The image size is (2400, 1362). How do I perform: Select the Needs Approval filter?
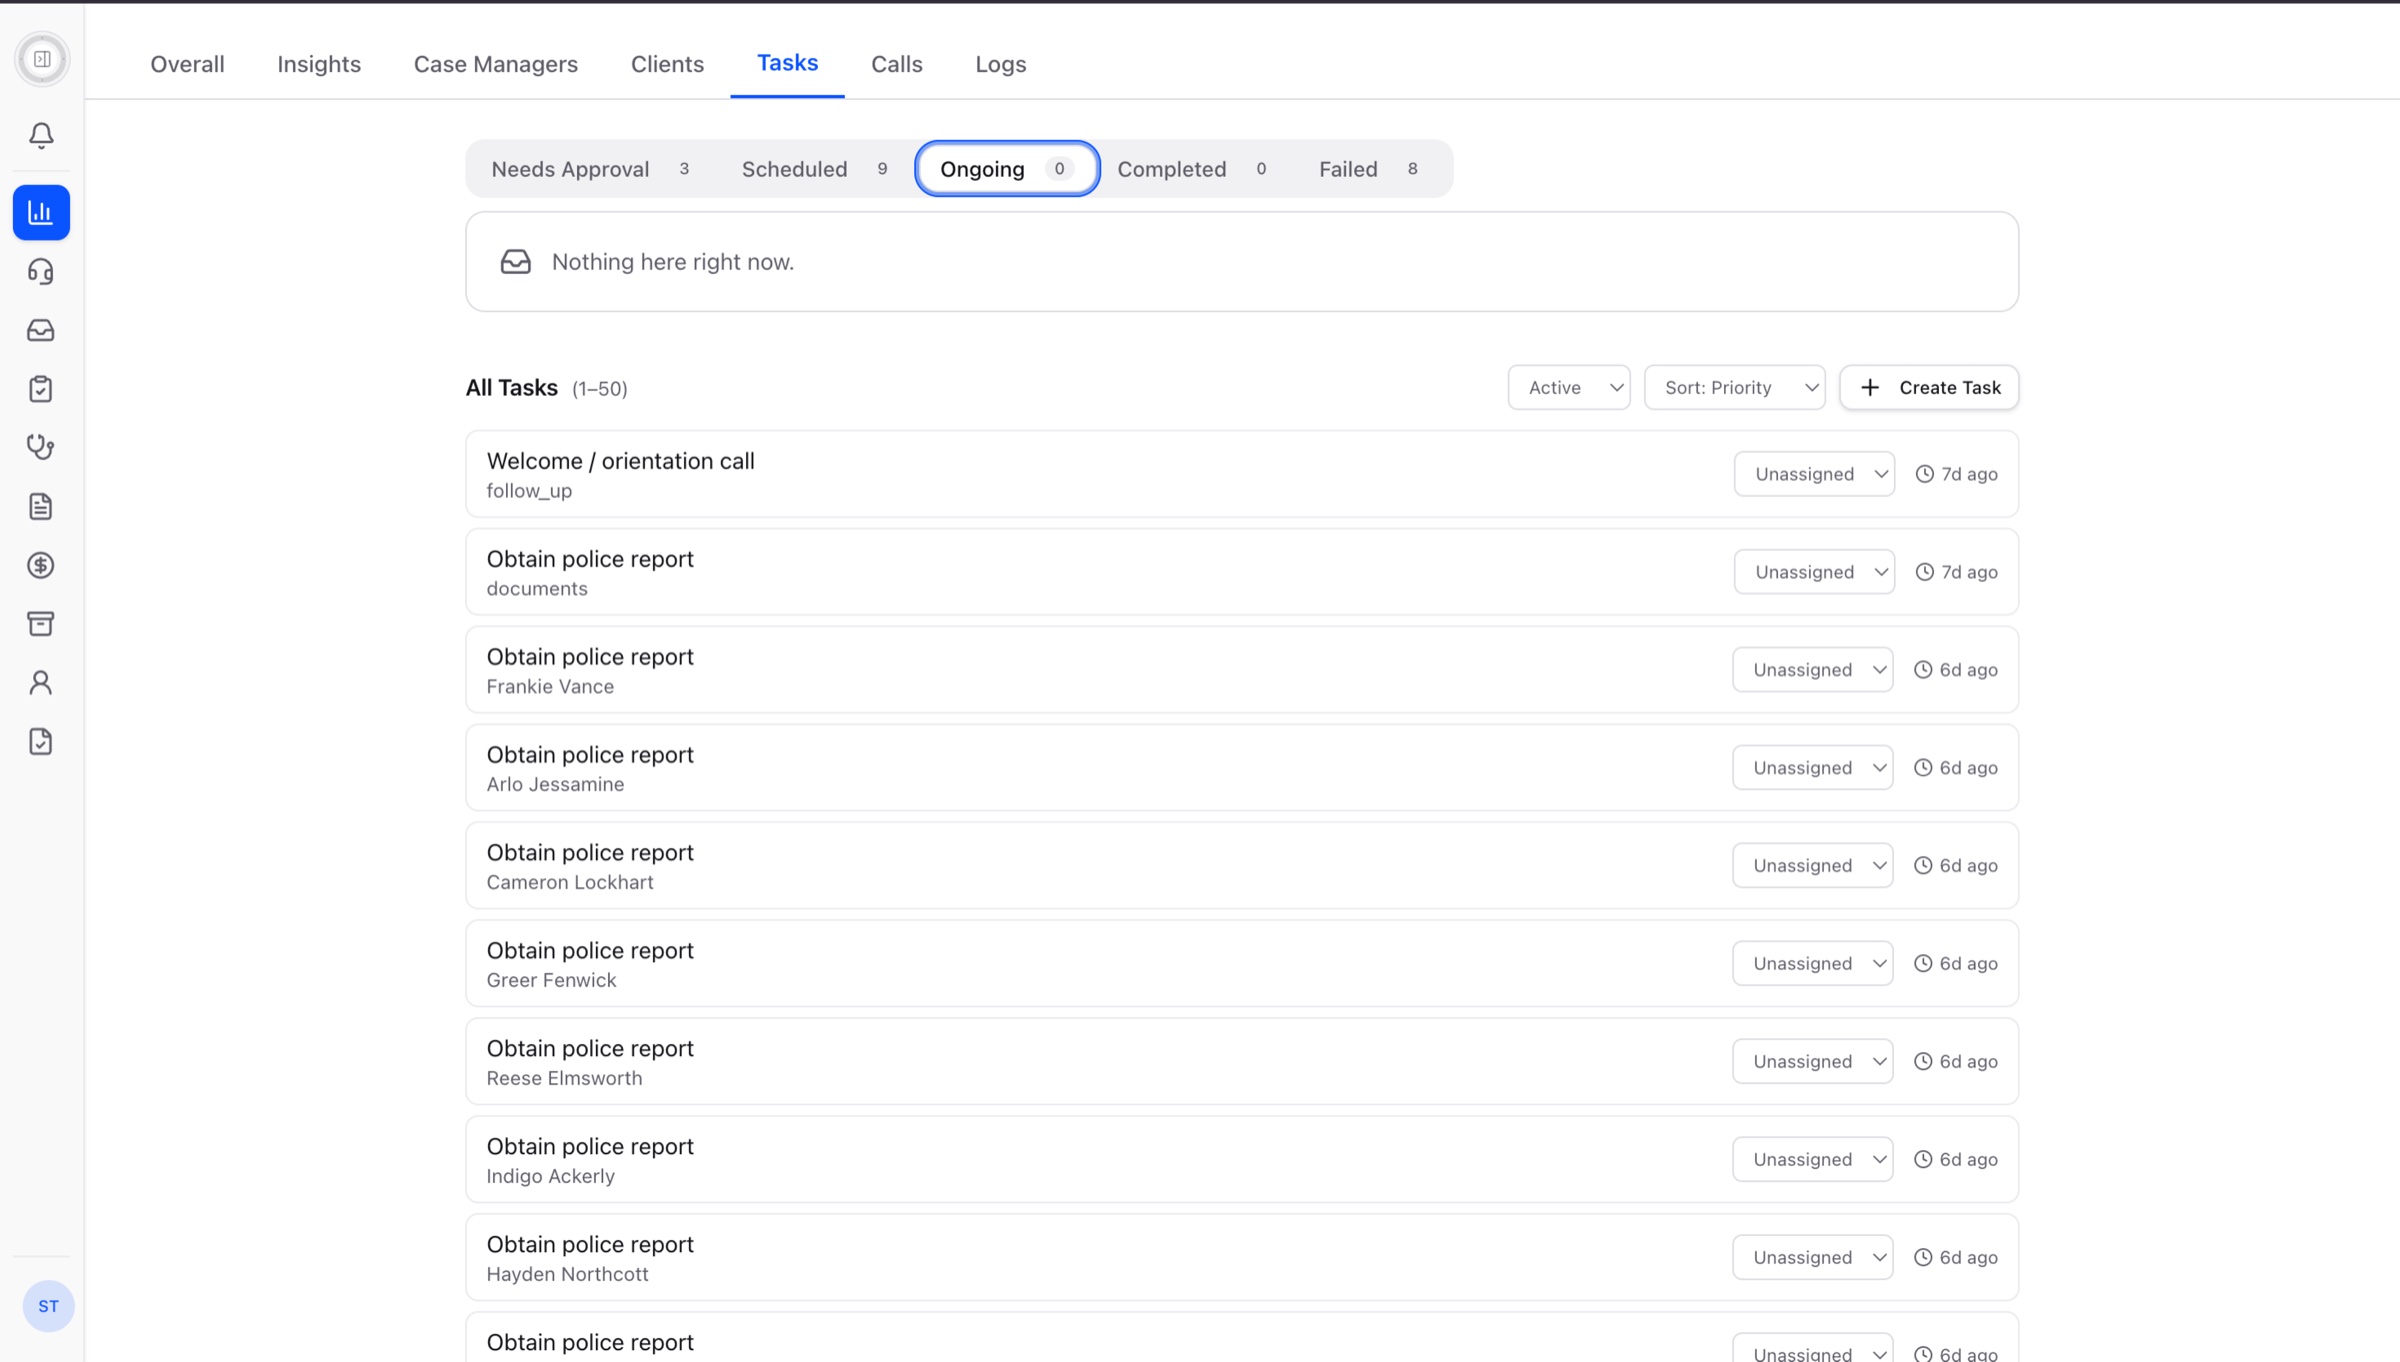point(592,169)
